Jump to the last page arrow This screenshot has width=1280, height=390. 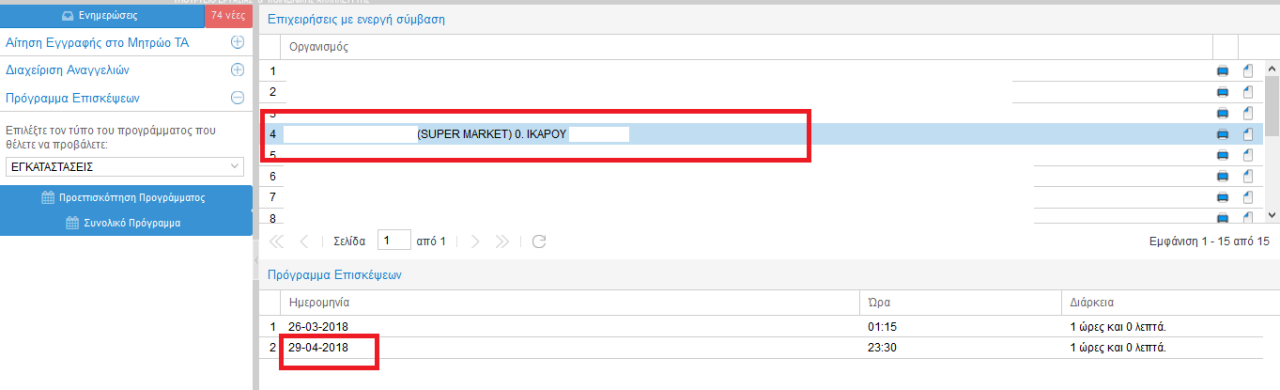tap(503, 241)
